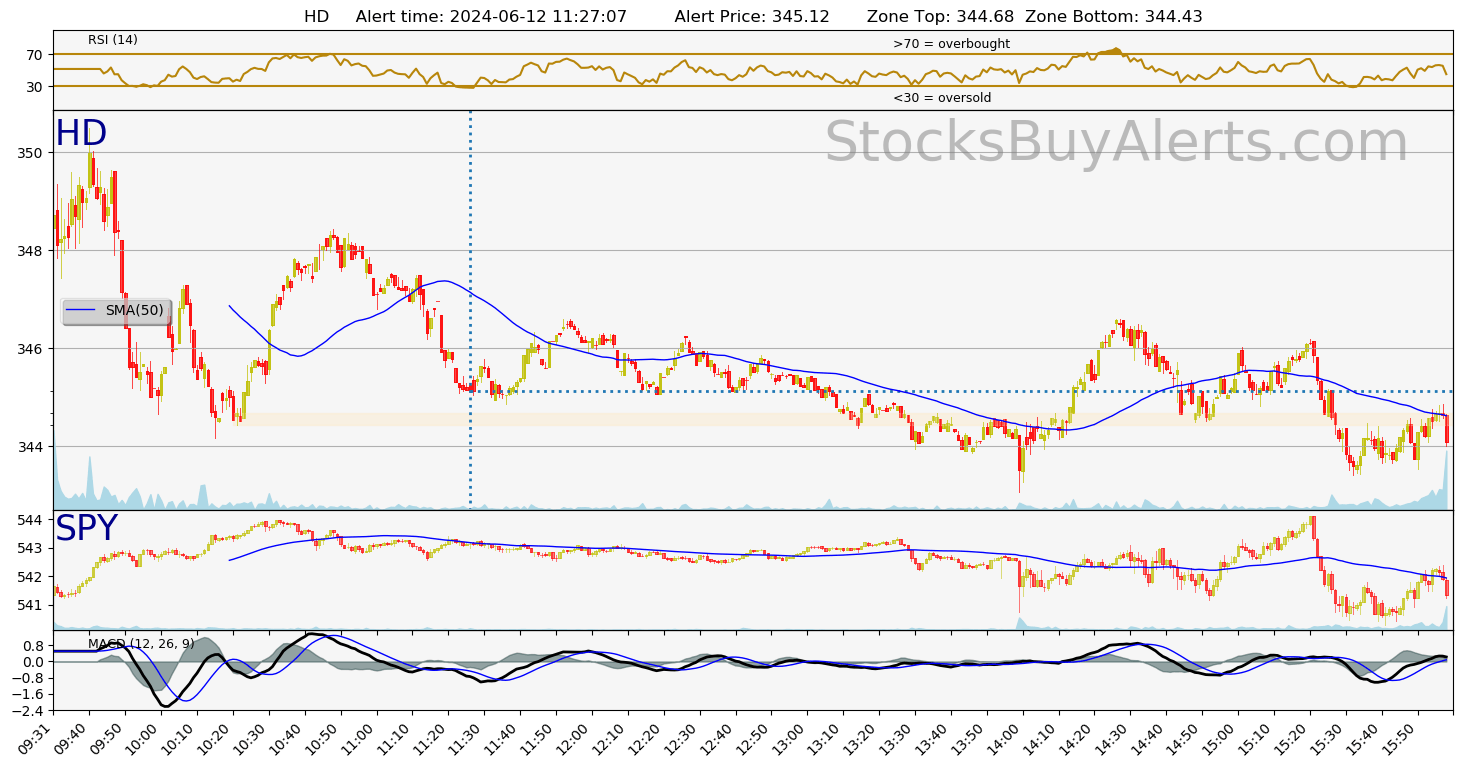The width and height of the screenshot is (1468, 768).
Task: Click the '<30 = oversold' annotation
Action: click(942, 98)
